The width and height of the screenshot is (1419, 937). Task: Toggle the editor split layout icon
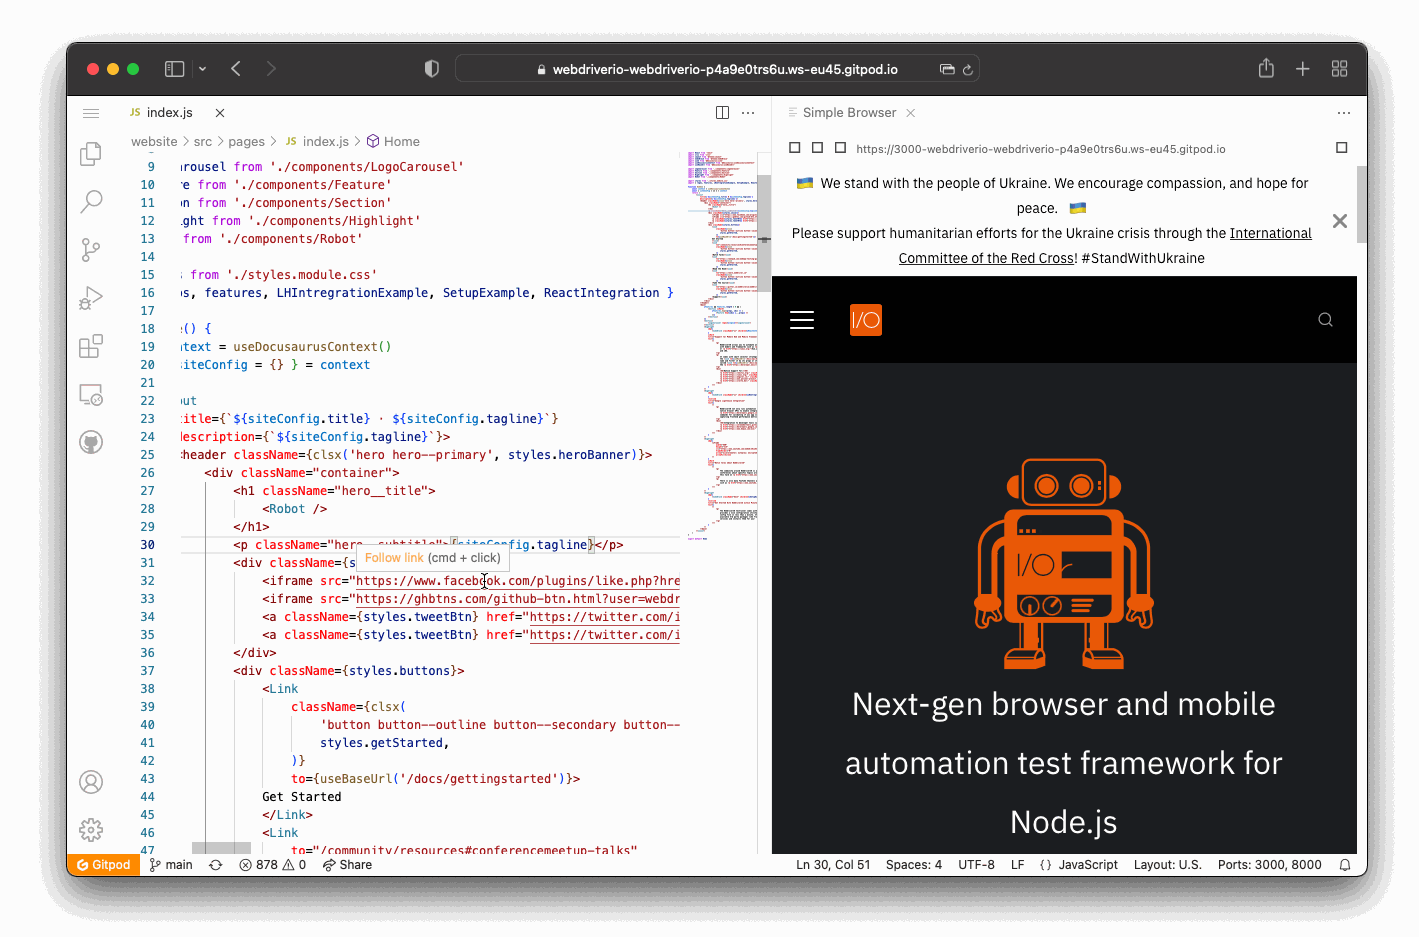pyautogui.click(x=722, y=112)
